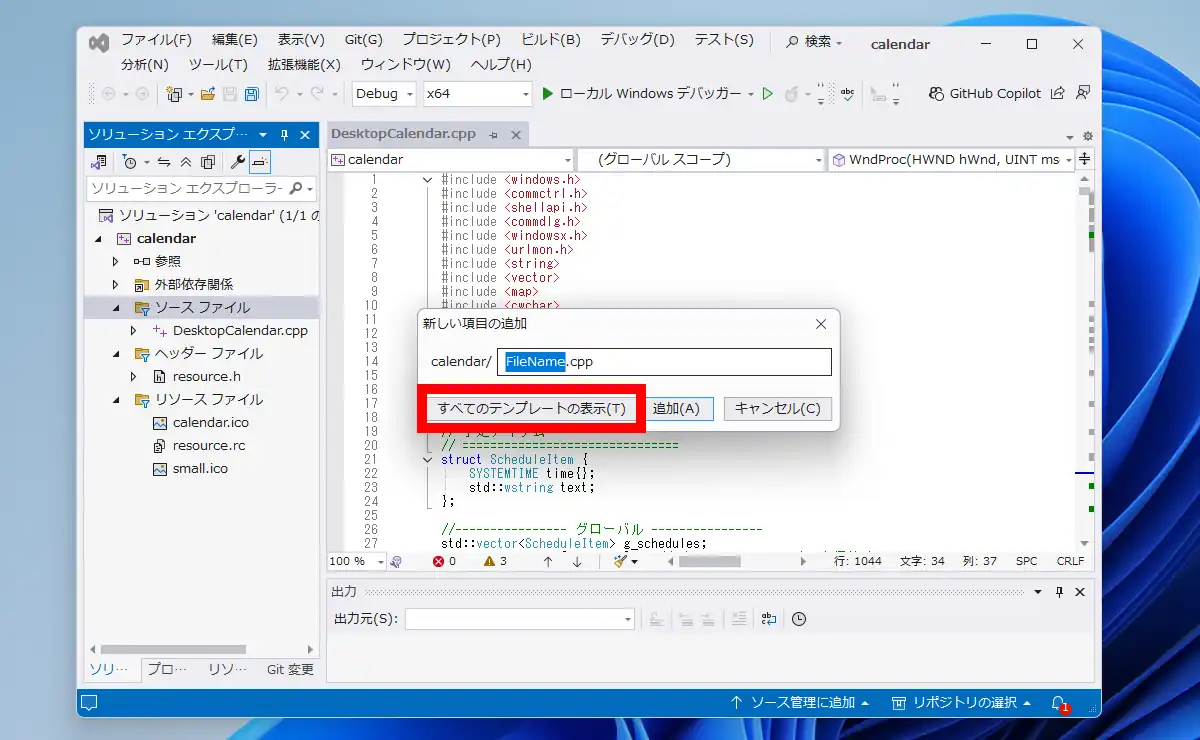Click the green Start Debugging arrow
The image size is (1200, 740).
tap(547, 93)
